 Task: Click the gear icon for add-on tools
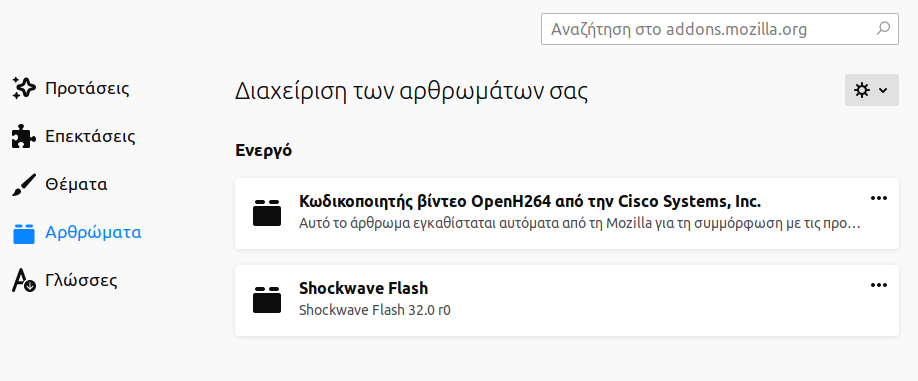pyautogui.click(x=862, y=90)
